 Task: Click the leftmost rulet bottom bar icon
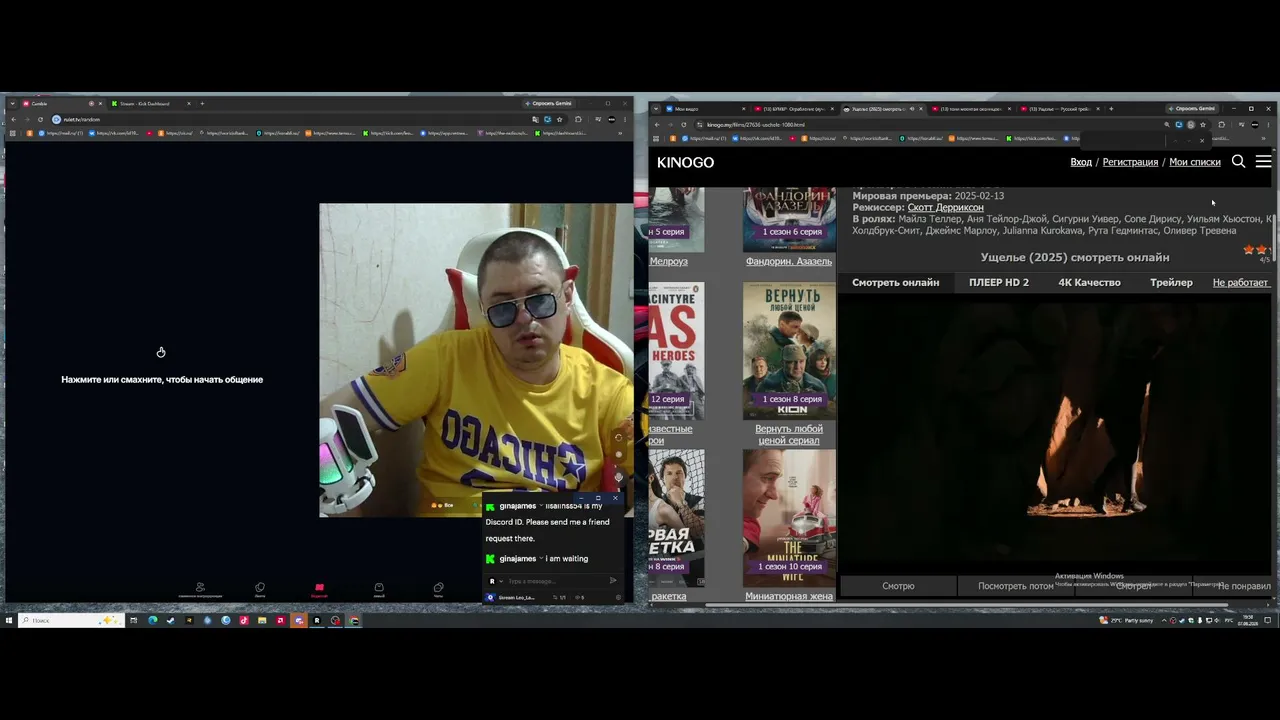click(200, 590)
